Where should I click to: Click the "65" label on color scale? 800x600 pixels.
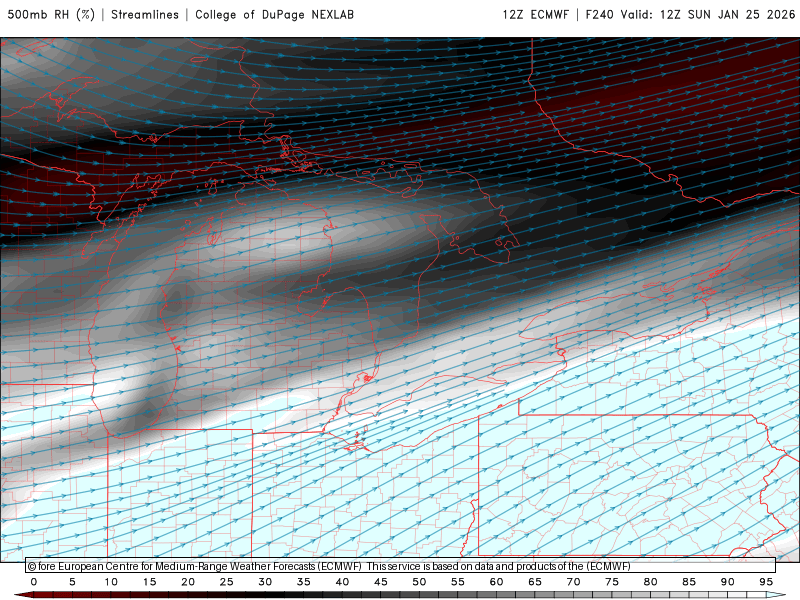[535, 582]
